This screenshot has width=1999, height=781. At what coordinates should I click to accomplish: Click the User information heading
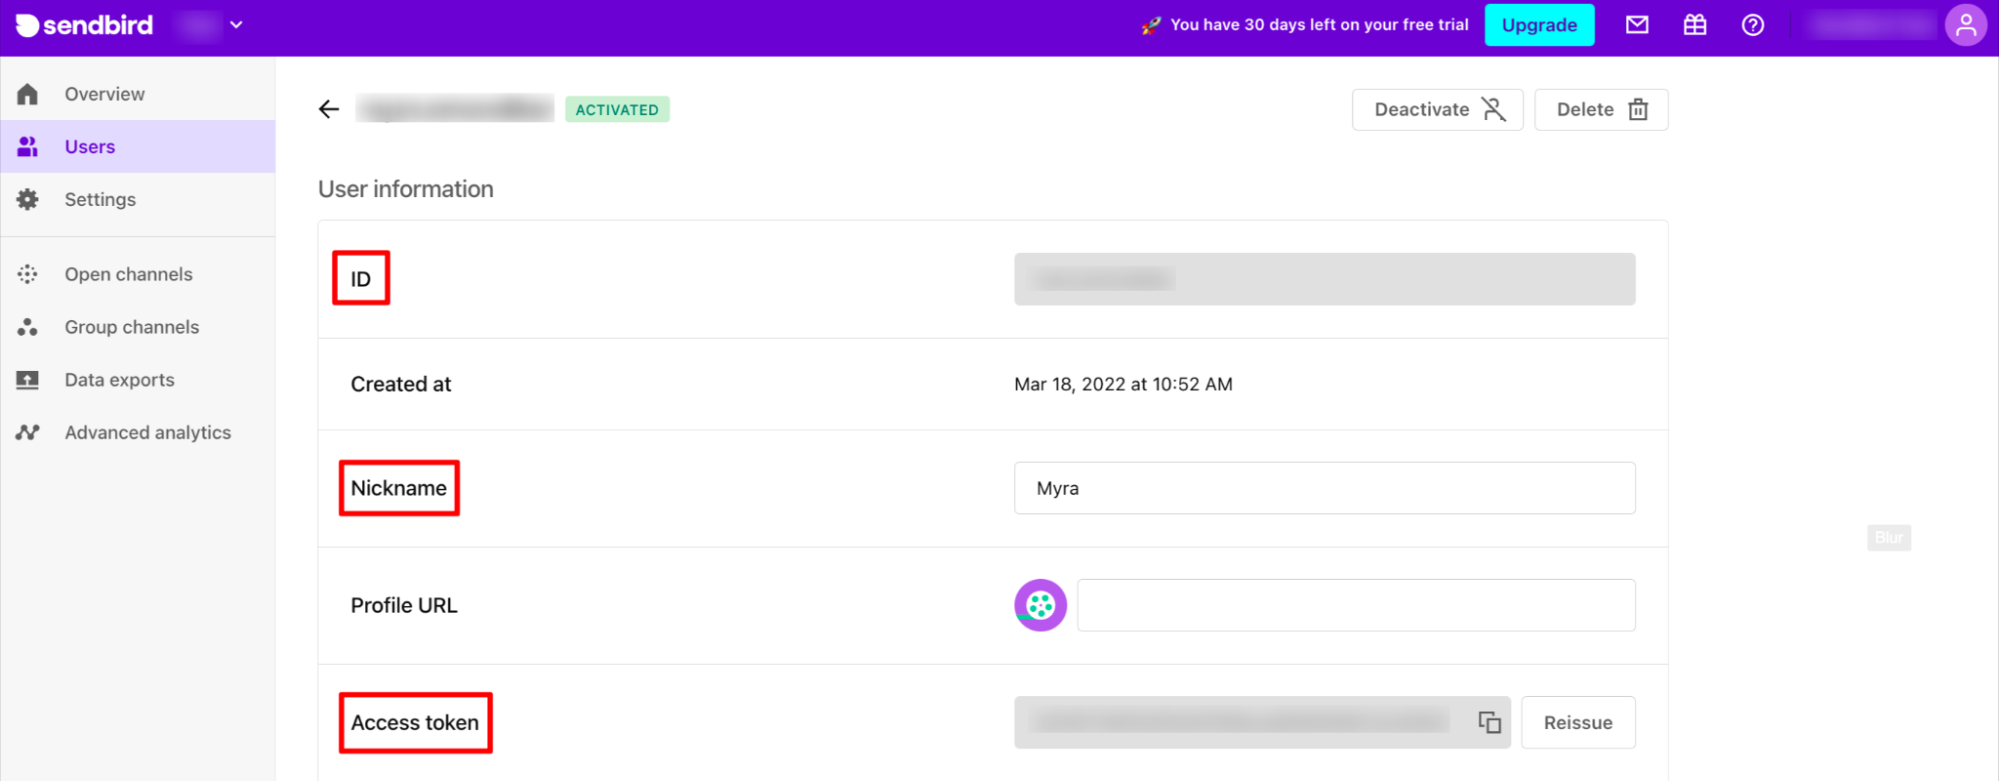click(x=406, y=189)
